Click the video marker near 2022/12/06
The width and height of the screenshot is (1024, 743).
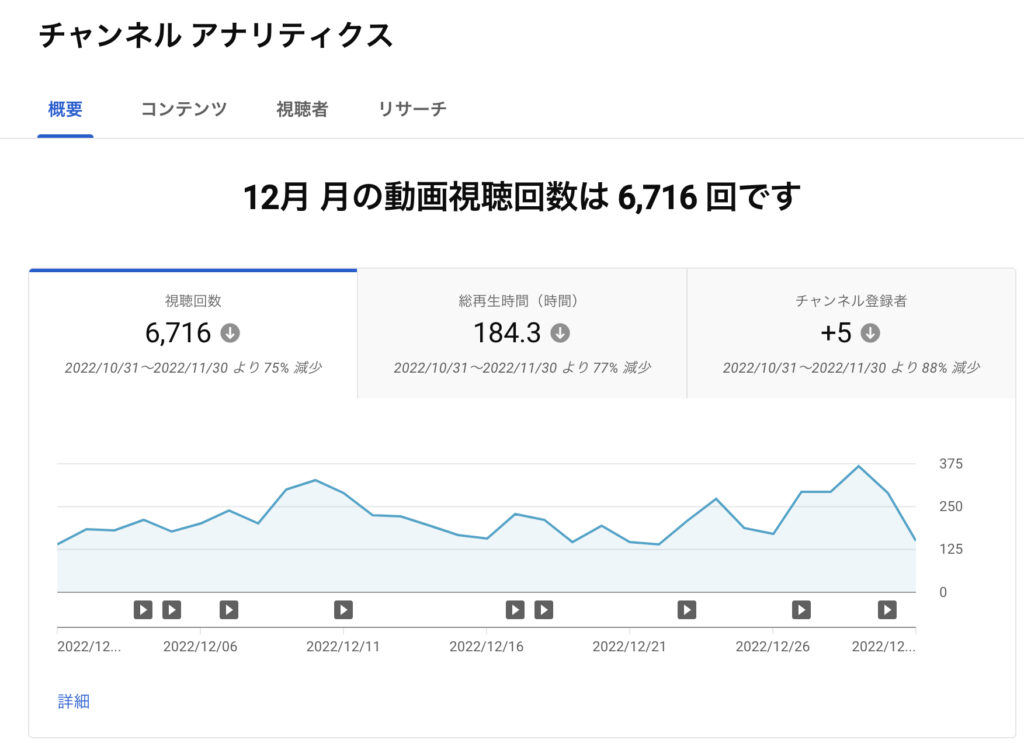click(229, 609)
